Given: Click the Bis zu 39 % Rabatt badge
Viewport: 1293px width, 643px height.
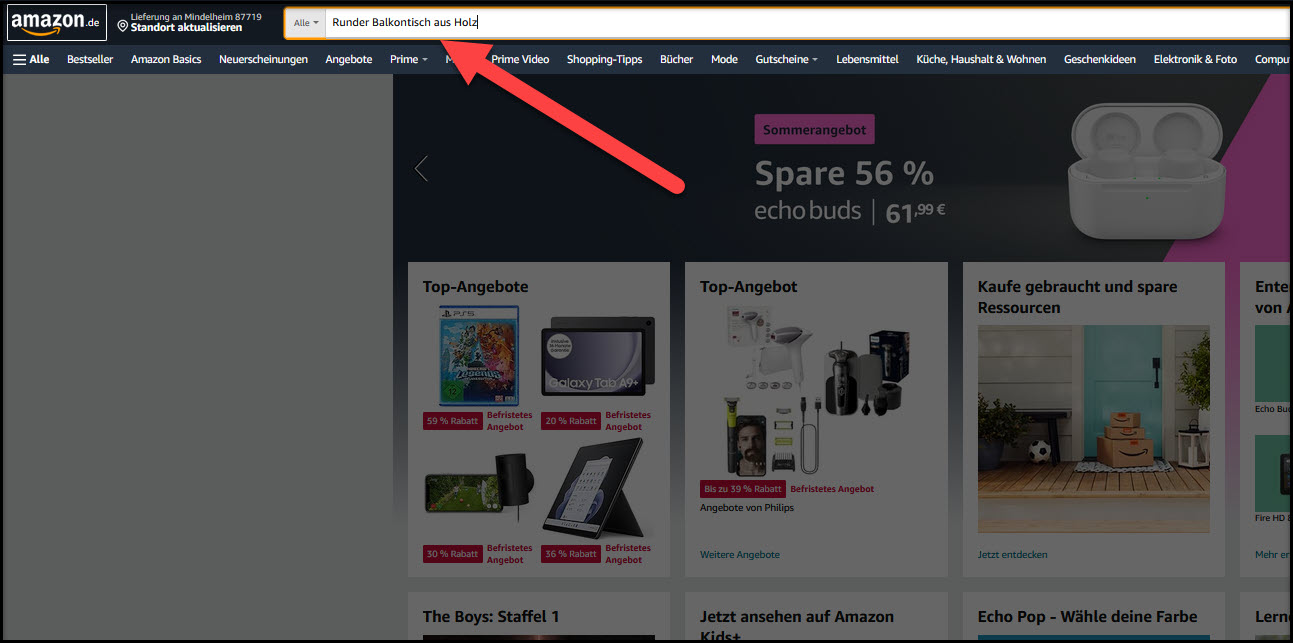Looking at the screenshot, I should pyautogui.click(x=742, y=489).
